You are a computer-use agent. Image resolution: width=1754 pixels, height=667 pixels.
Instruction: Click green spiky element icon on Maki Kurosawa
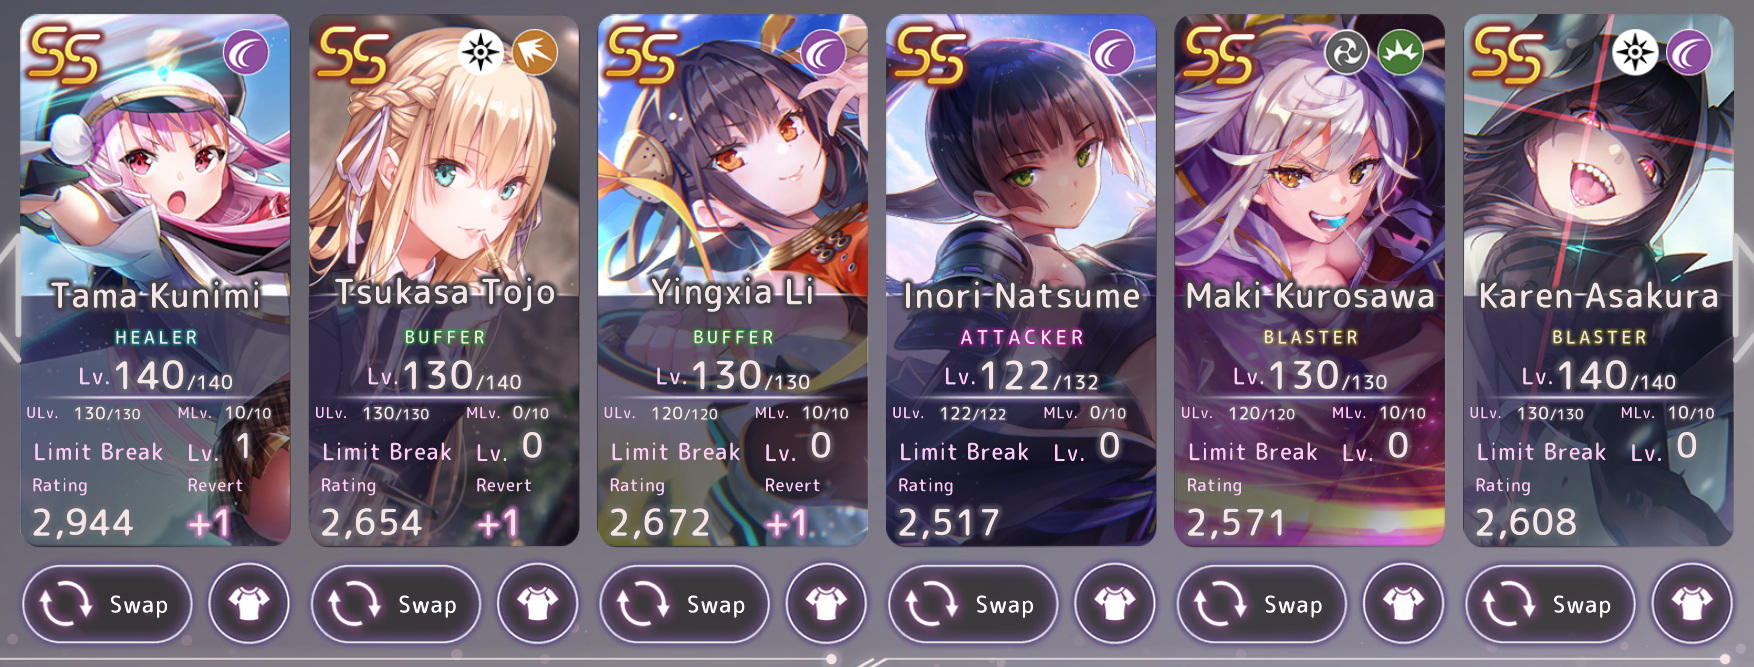(x=1401, y=52)
